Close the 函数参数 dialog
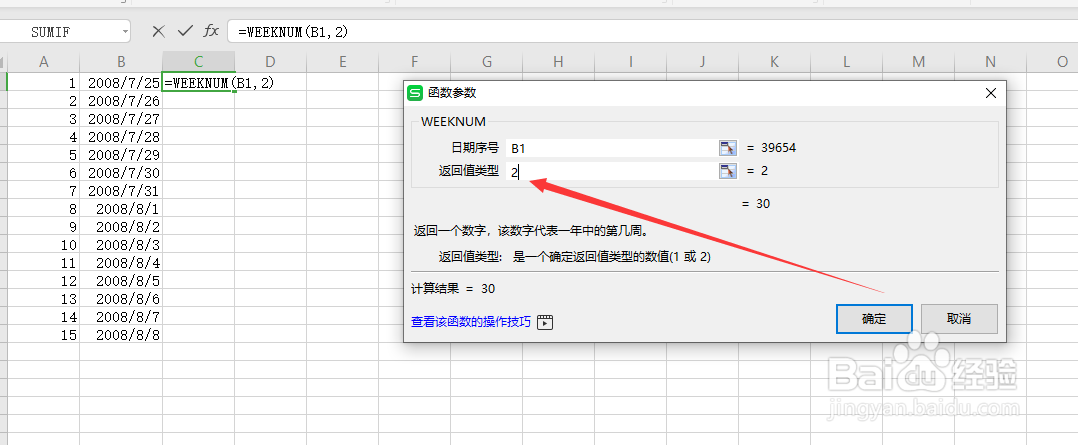This screenshot has height=445, width=1078. 991,94
